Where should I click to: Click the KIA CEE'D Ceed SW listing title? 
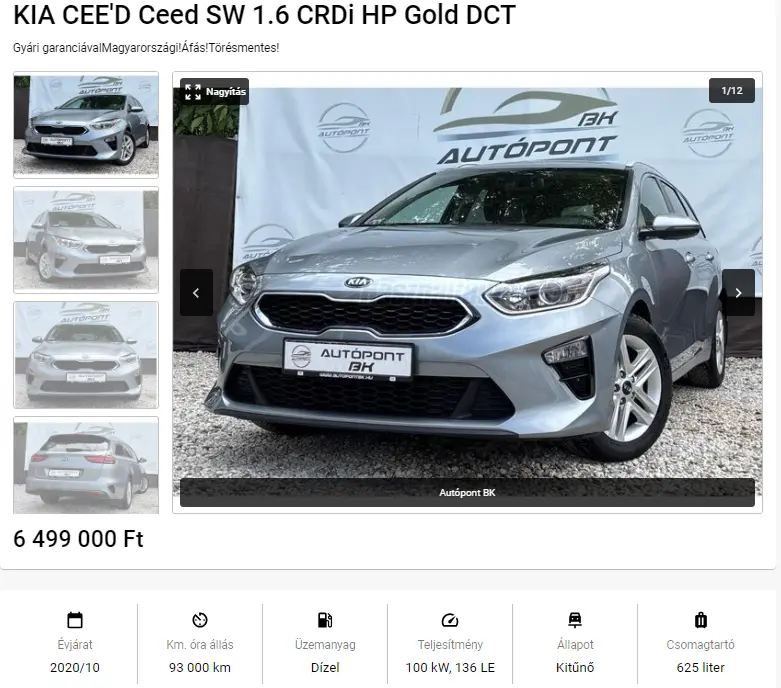(264, 15)
